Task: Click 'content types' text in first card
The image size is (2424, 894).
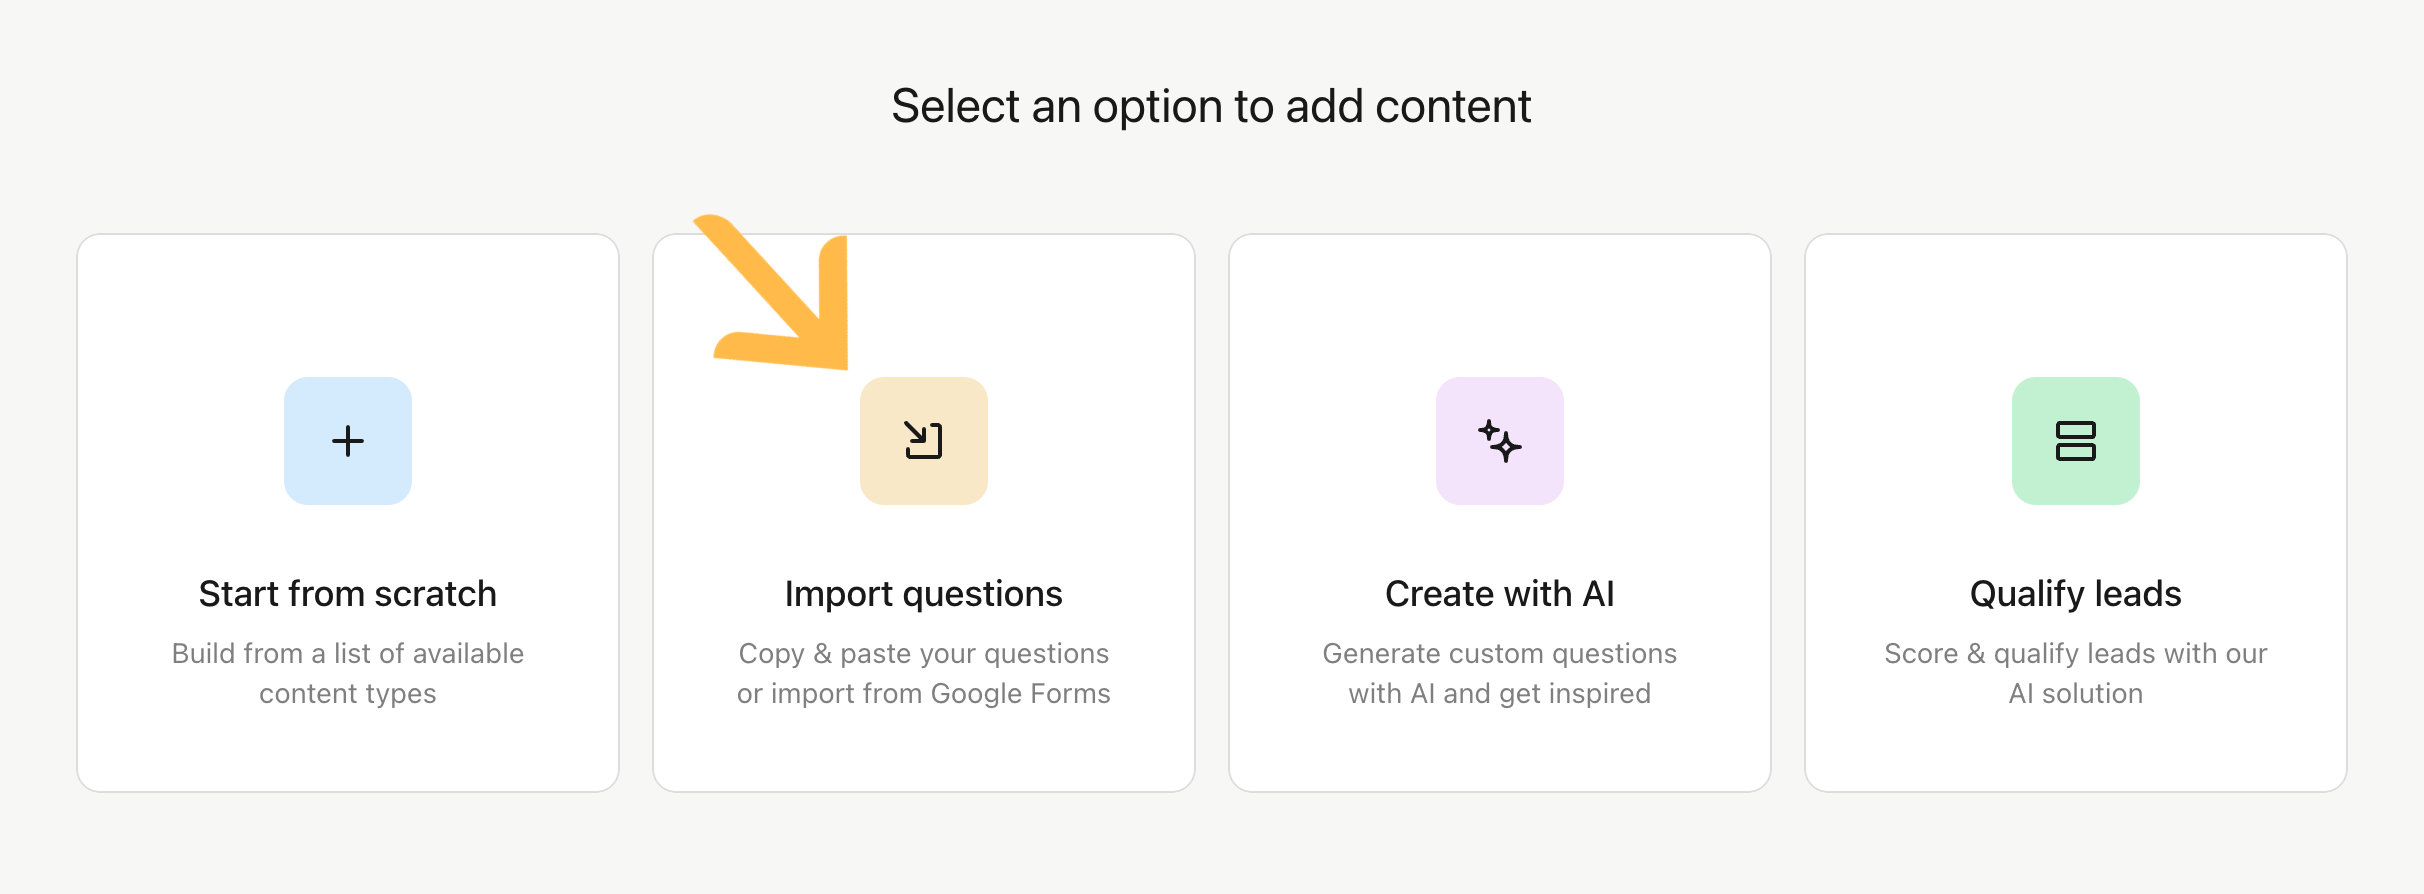Action: 348,694
